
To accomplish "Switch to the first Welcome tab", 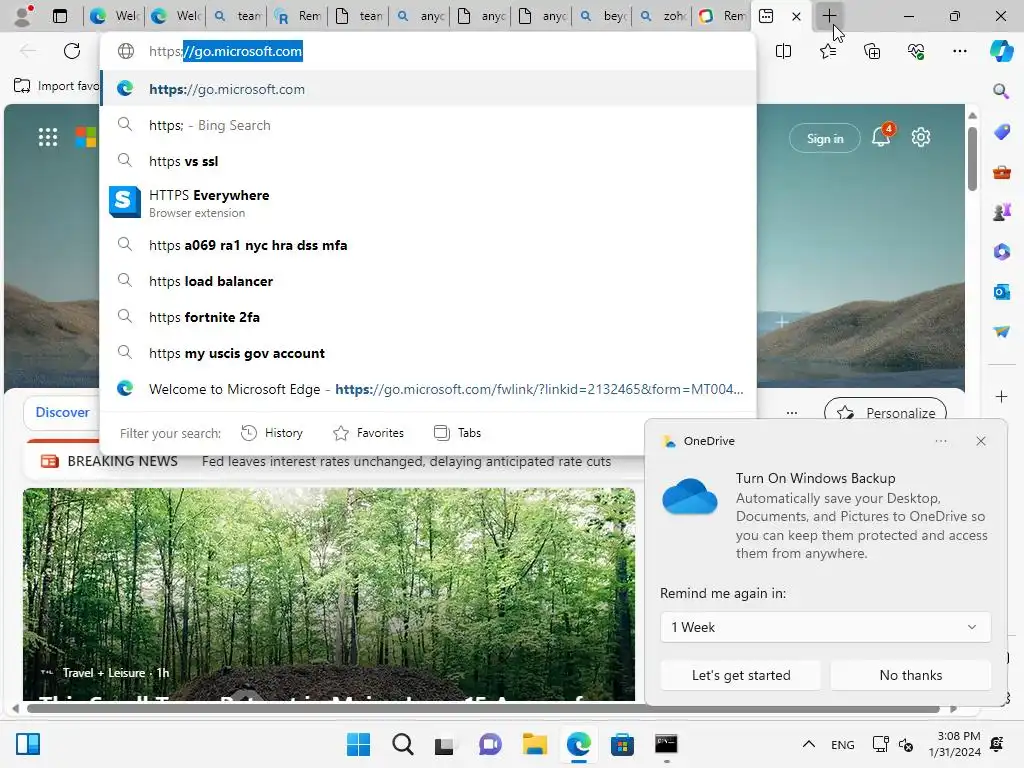I will tap(116, 16).
